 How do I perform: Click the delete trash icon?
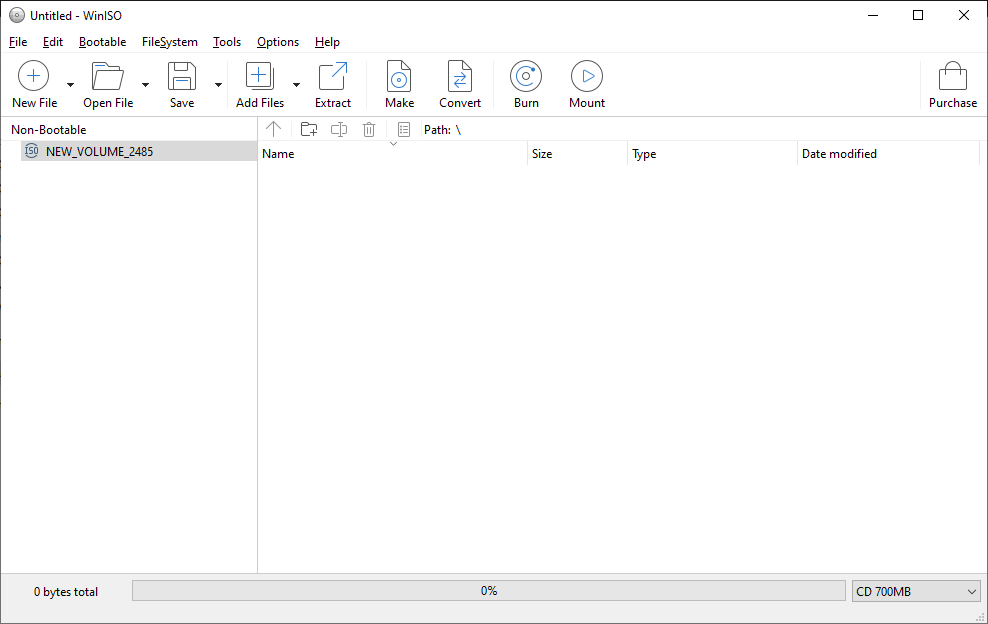[369, 129]
